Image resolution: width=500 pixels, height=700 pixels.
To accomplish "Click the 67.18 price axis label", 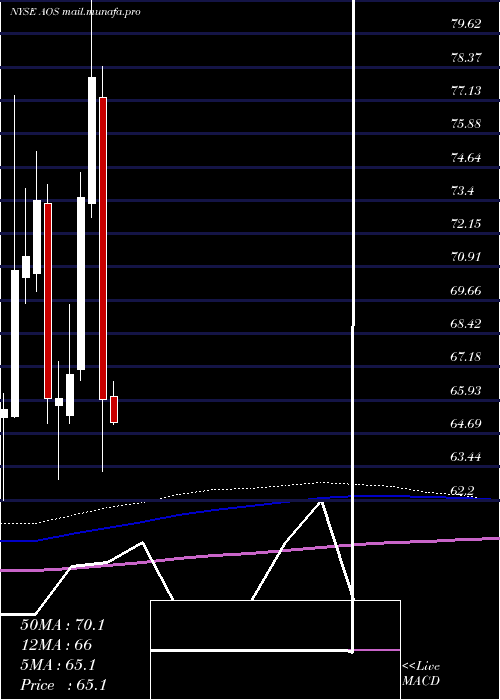I will pos(466,357).
